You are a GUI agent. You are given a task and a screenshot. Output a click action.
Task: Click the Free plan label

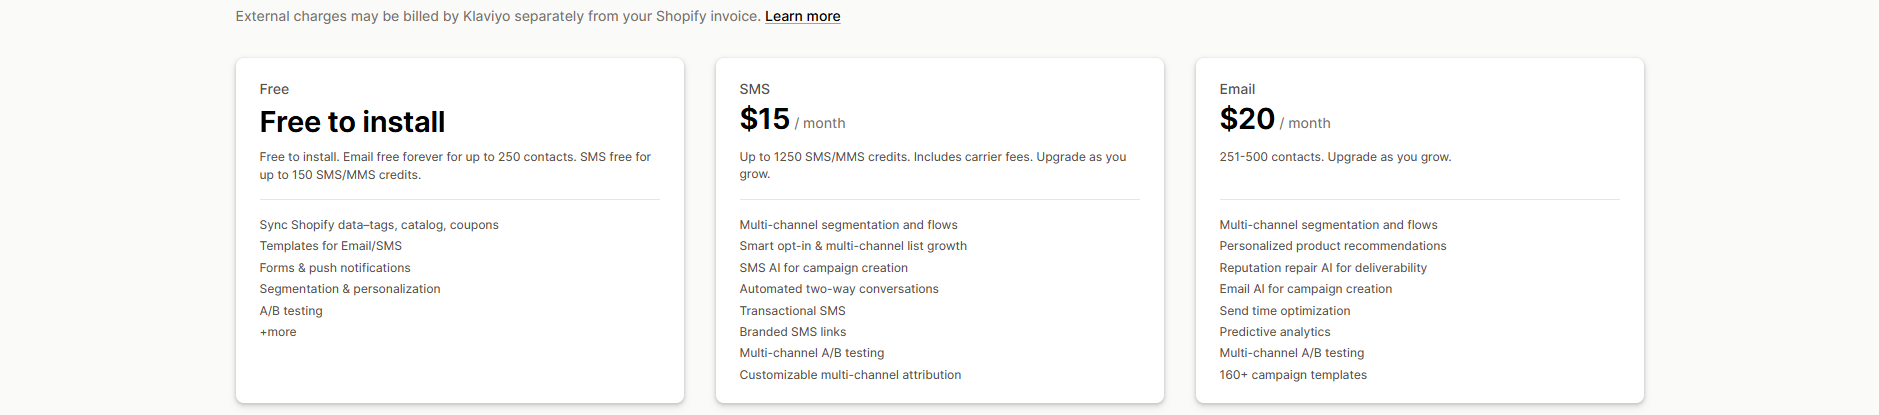point(274,89)
